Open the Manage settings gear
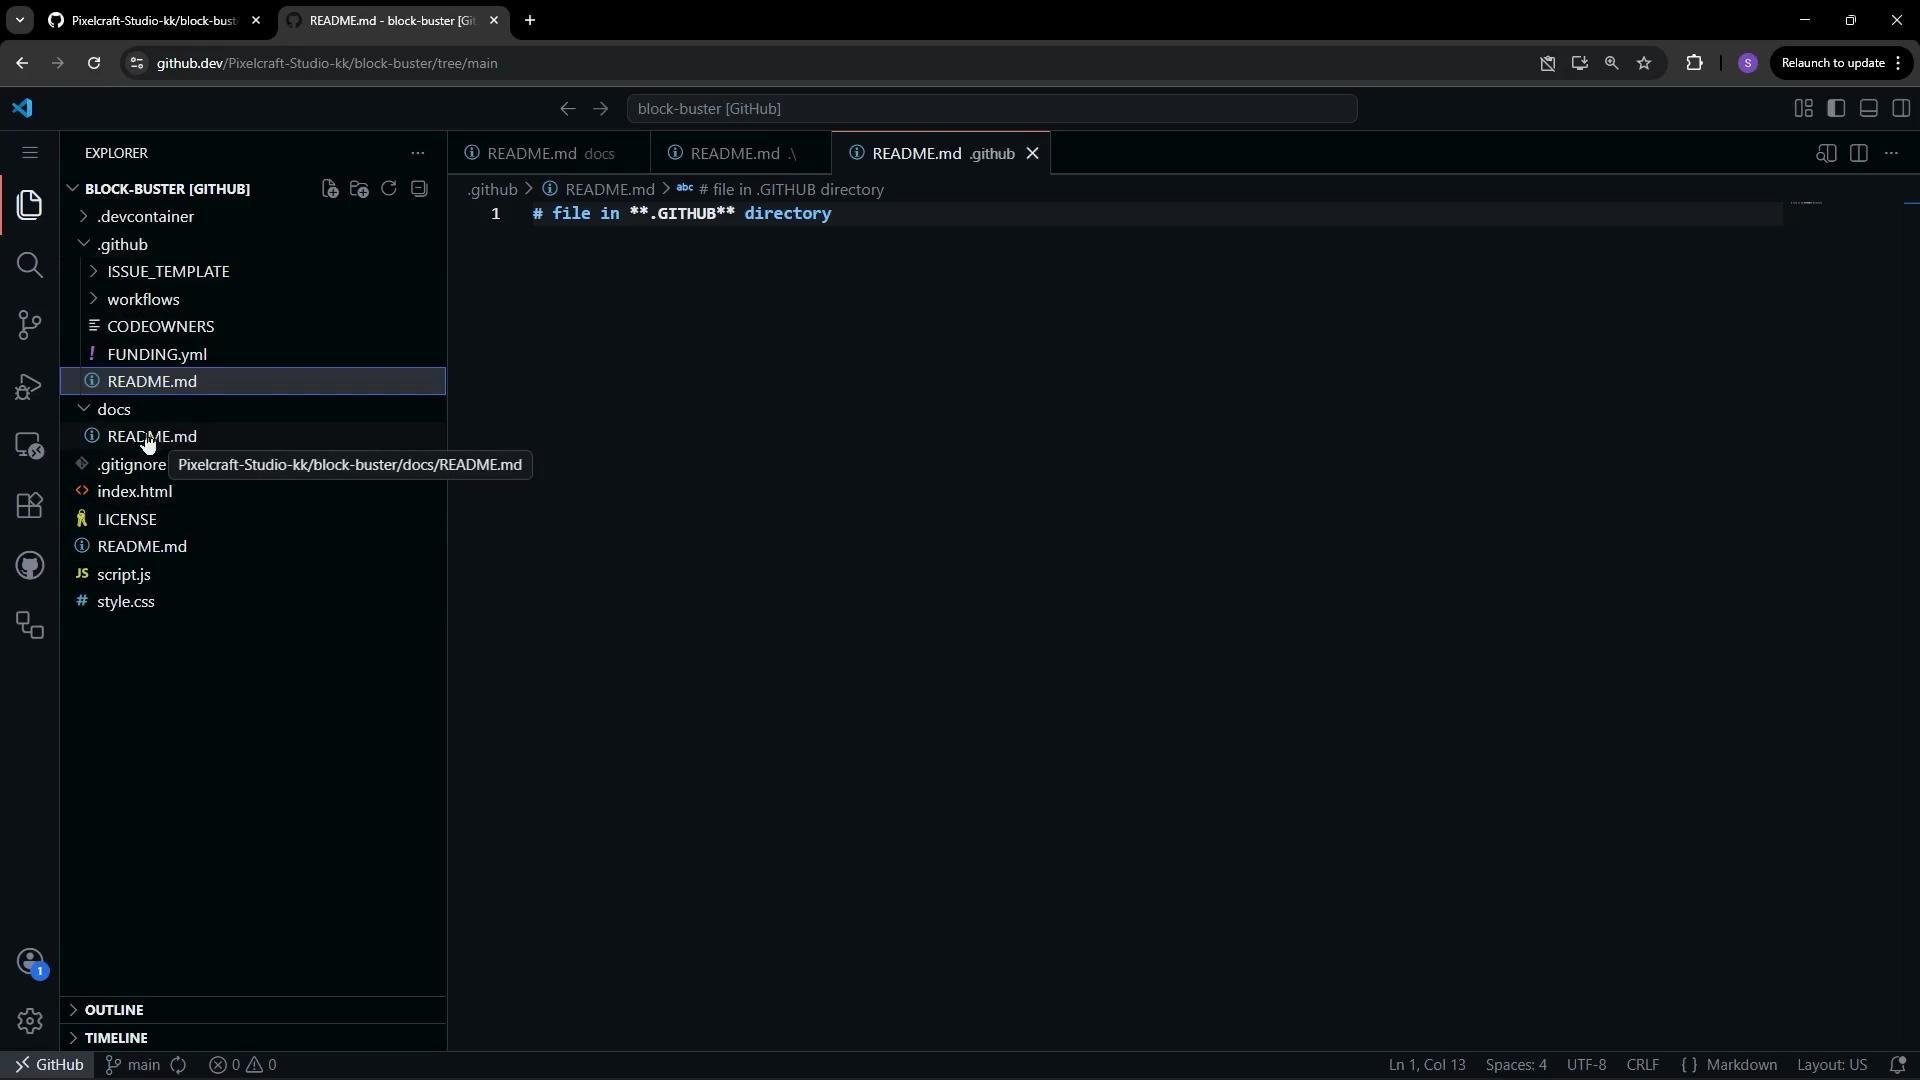 tap(30, 1021)
